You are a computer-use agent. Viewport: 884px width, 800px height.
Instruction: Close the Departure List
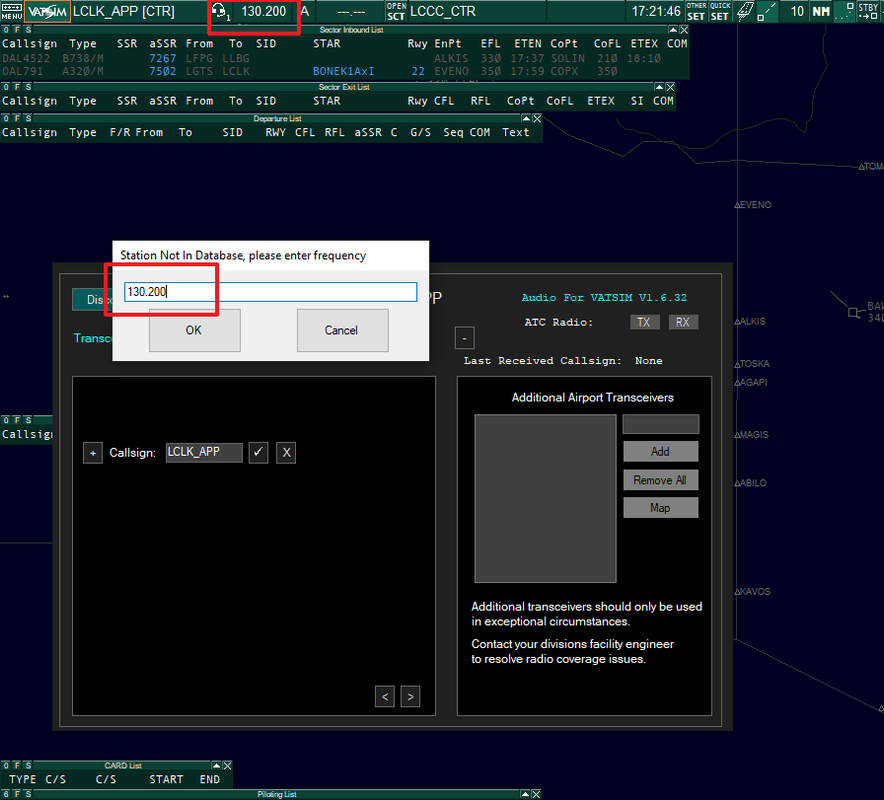537,118
